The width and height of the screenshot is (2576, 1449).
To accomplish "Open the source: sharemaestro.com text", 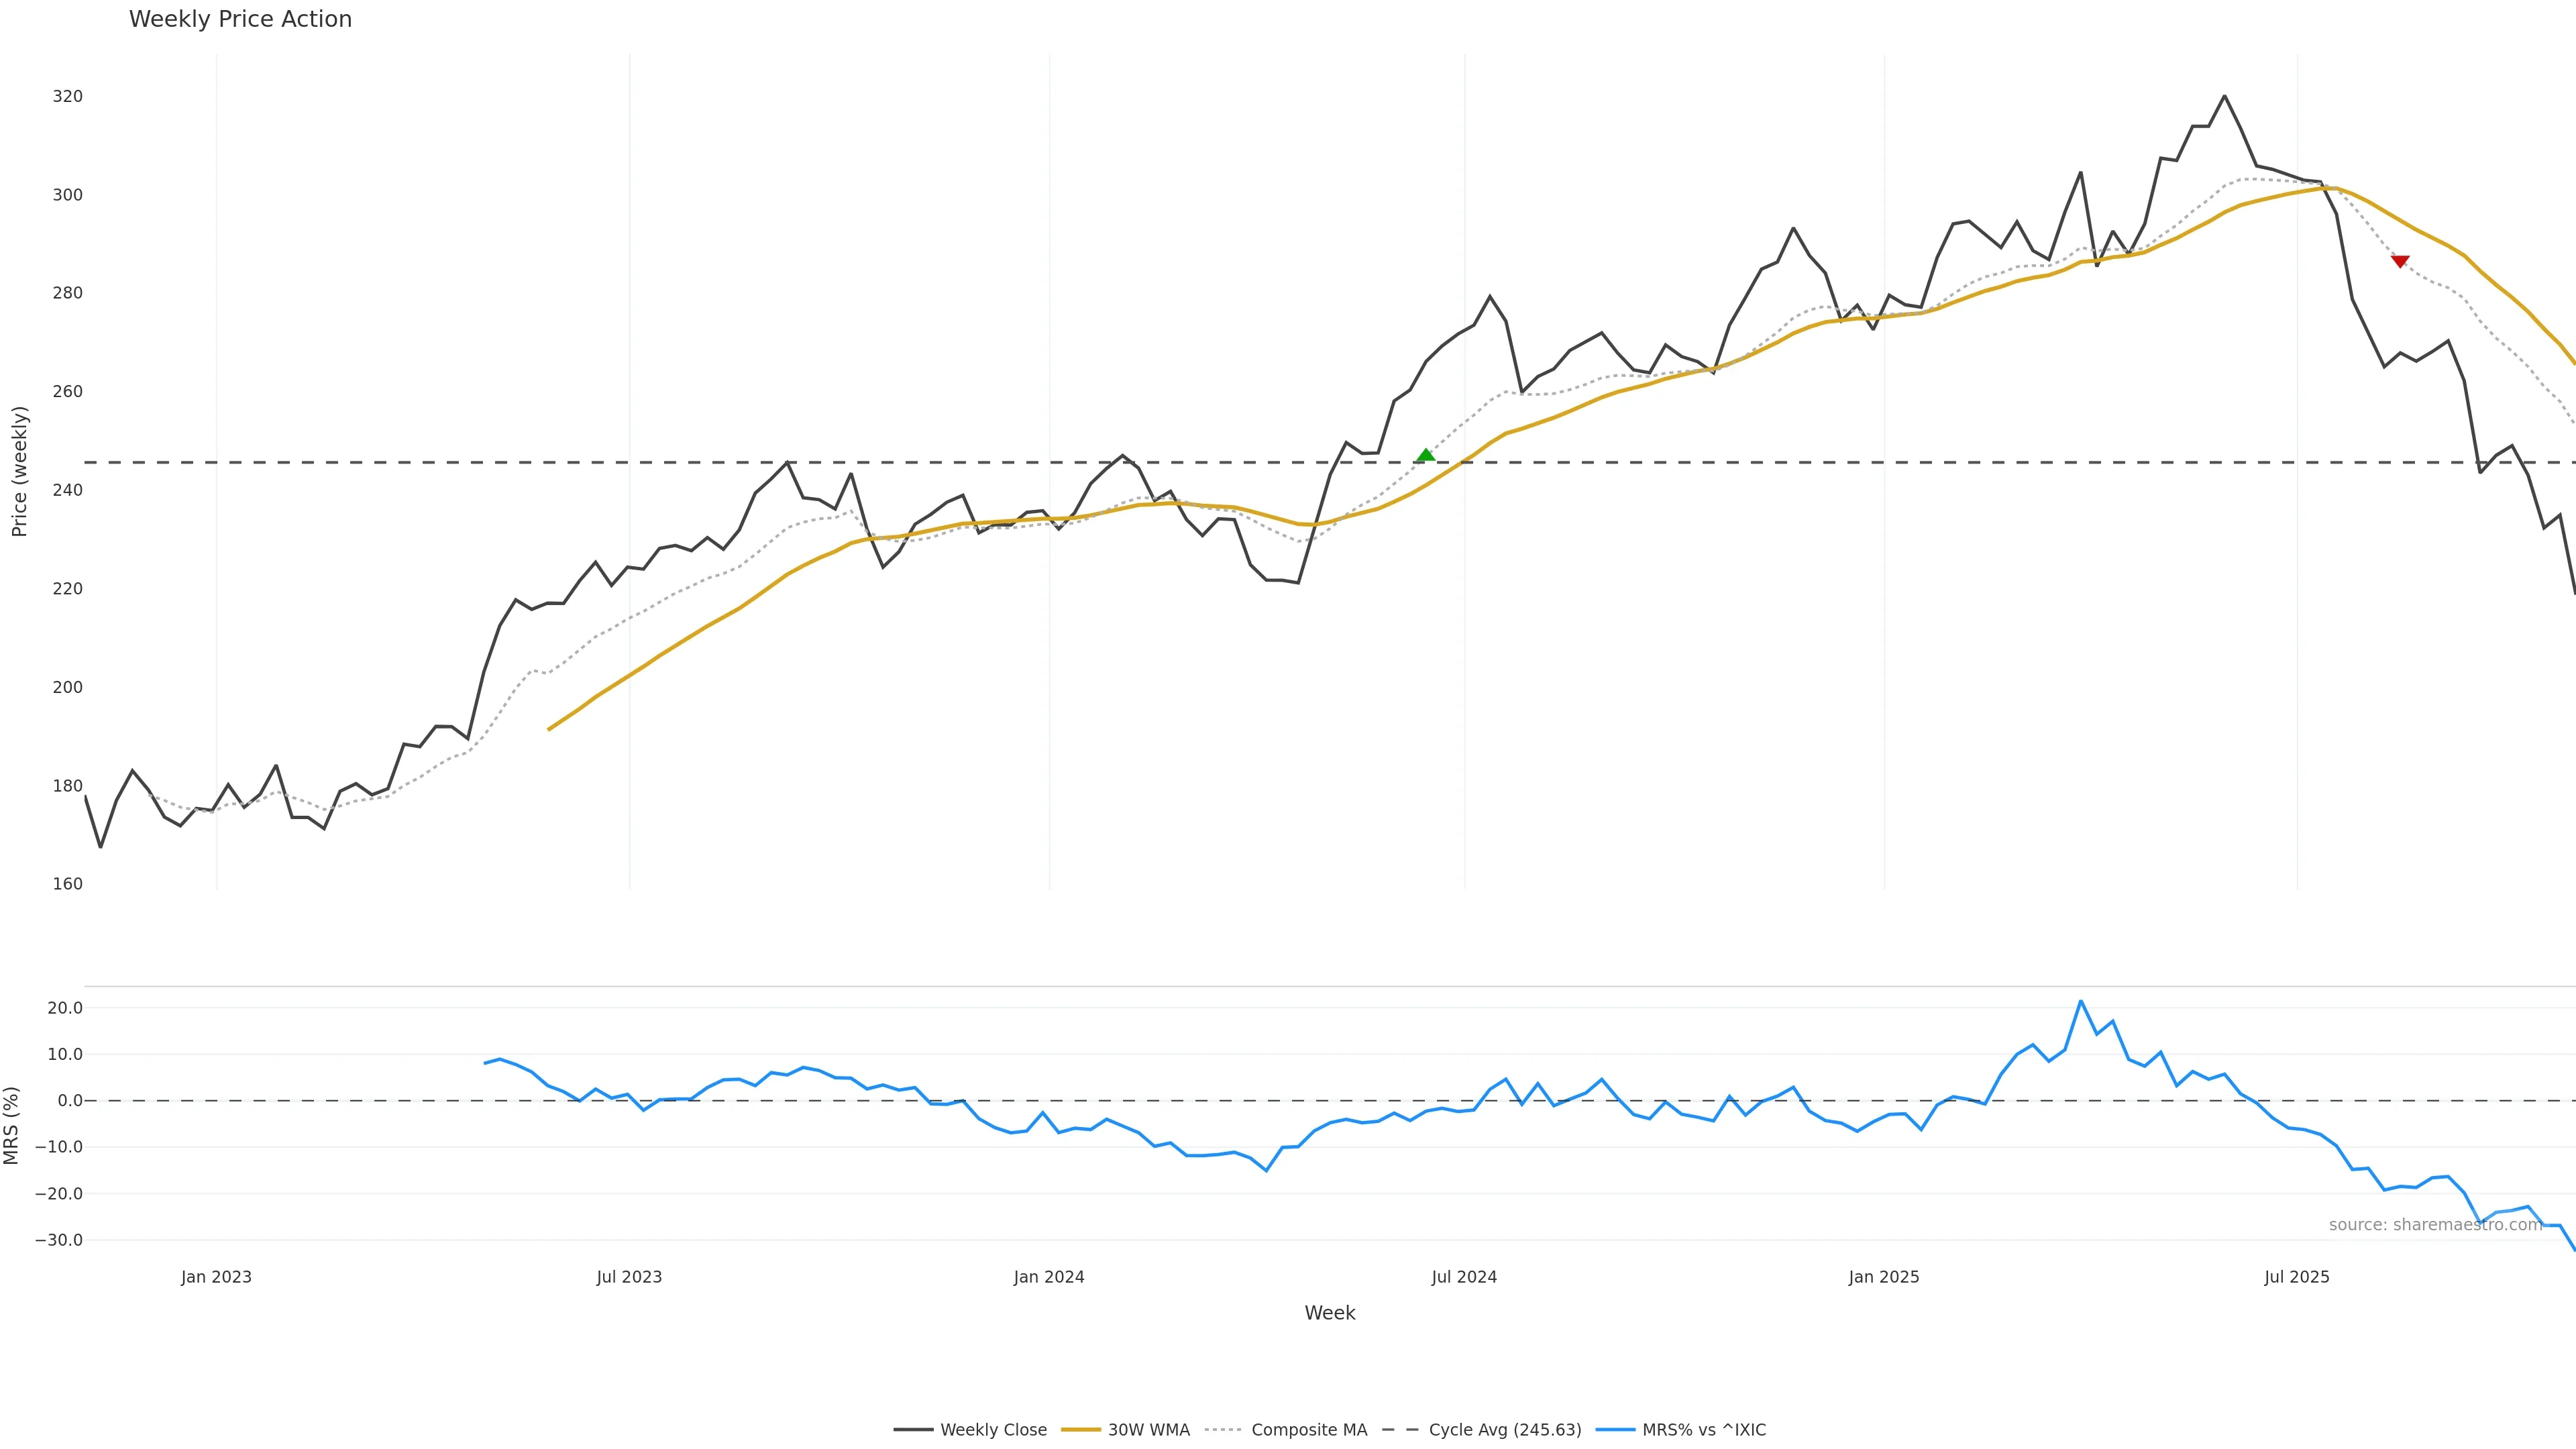I will tap(2435, 1225).
